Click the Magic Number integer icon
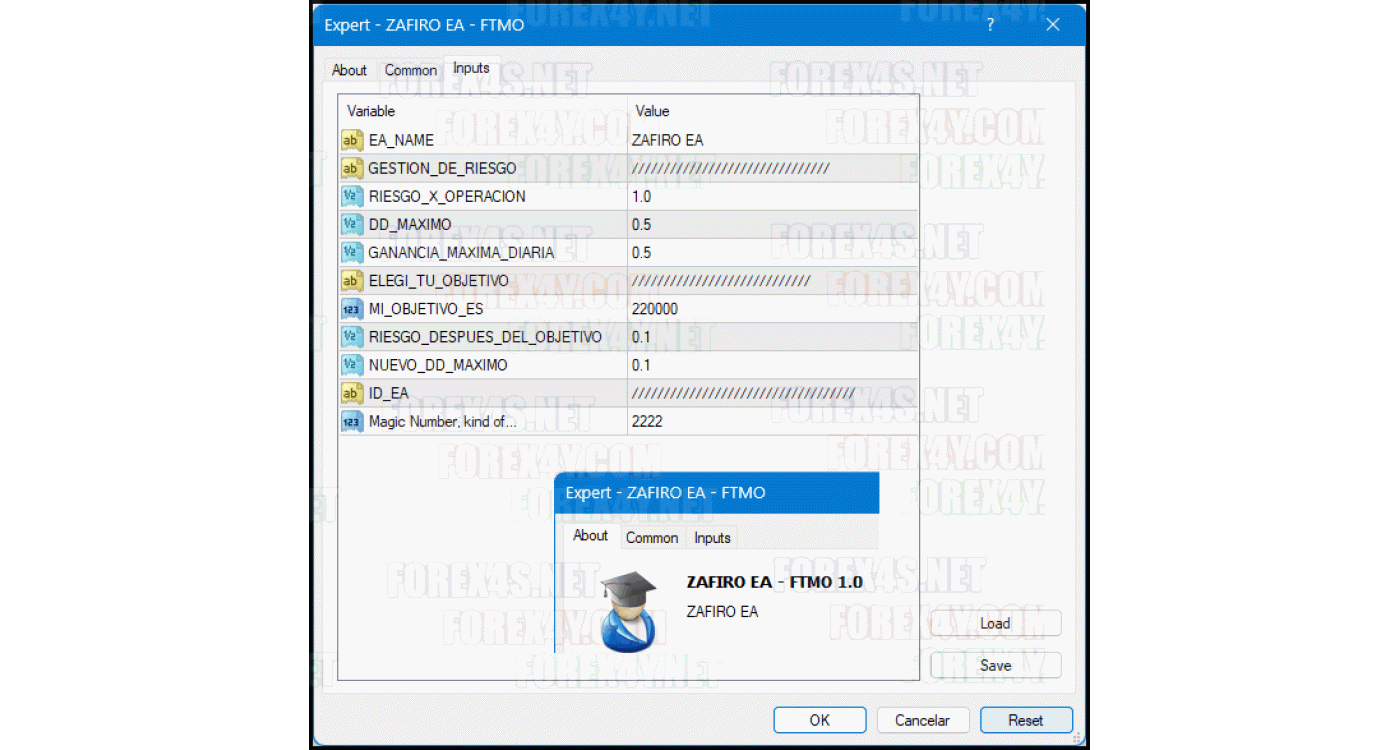The width and height of the screenshot is (1400, 750). pyautogui.click(x=351, y=421)
